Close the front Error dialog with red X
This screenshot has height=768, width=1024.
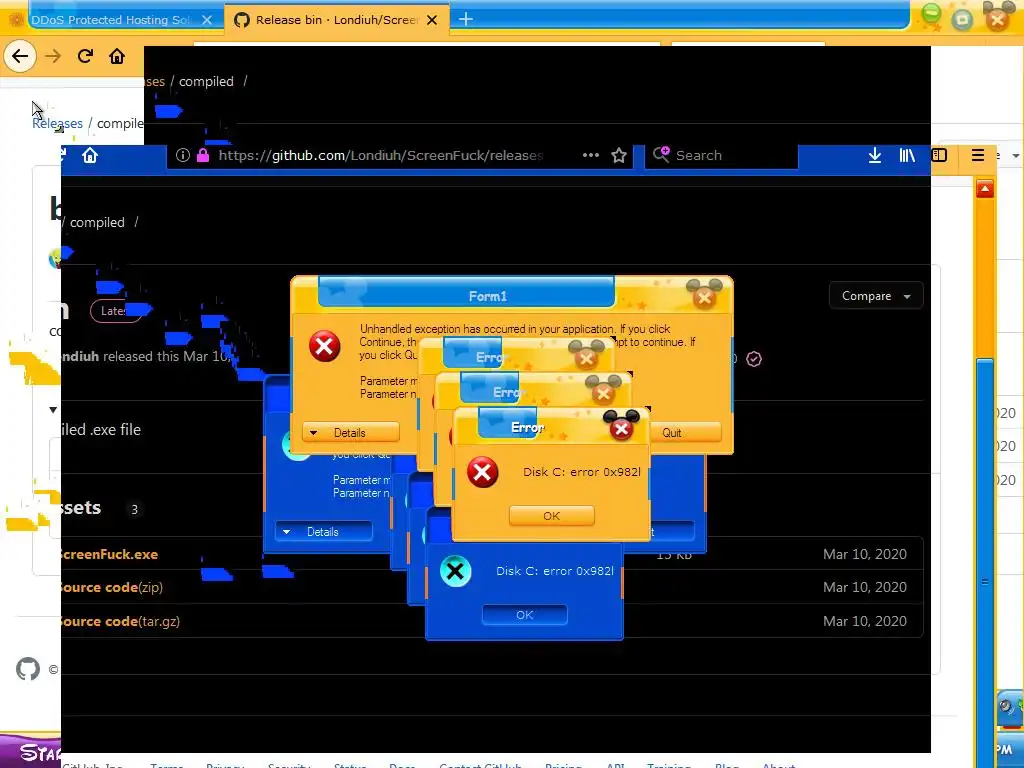pos(621,428)
